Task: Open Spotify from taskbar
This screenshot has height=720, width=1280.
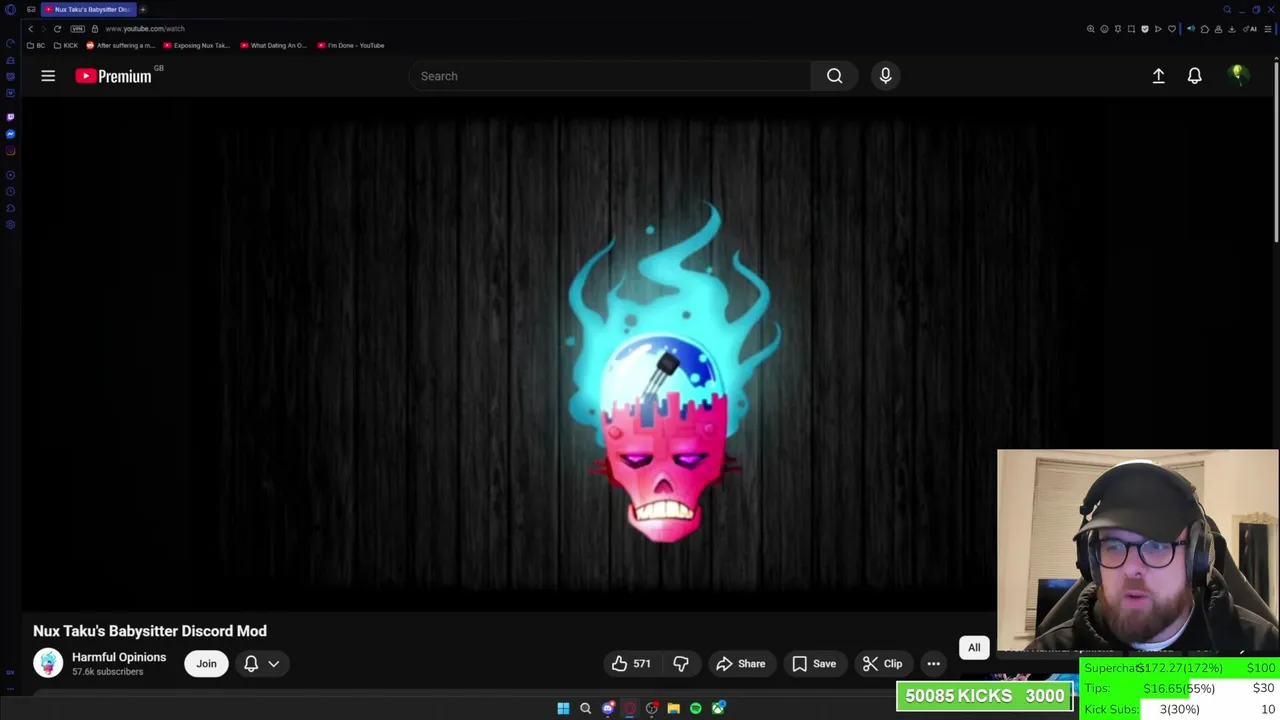Action: tap(695, 709)
